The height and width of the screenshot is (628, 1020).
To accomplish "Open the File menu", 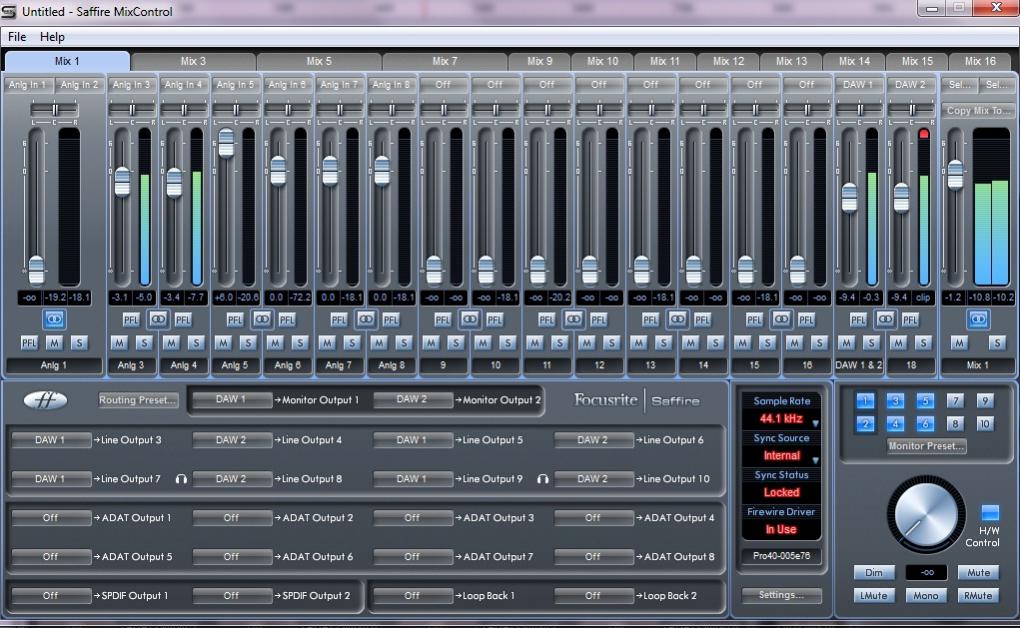I will pyautogui.click(x=17, y=37).
